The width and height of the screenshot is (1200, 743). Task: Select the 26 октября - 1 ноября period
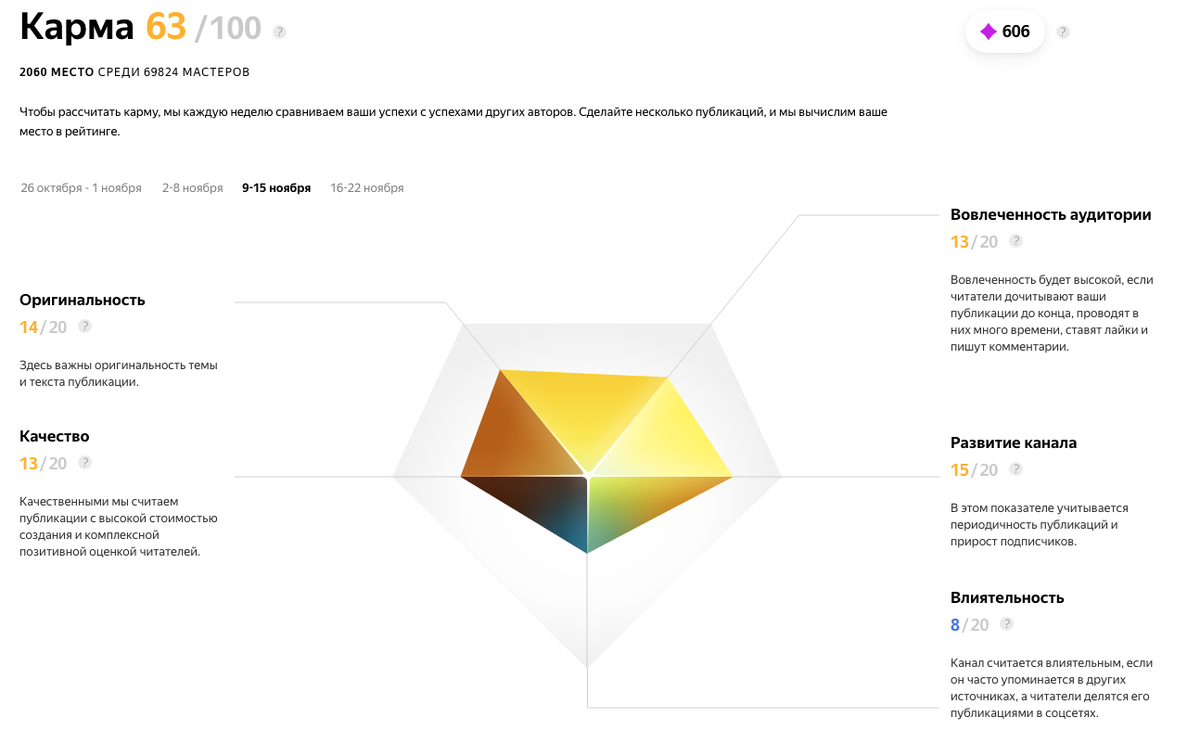[x=81, y=188]
